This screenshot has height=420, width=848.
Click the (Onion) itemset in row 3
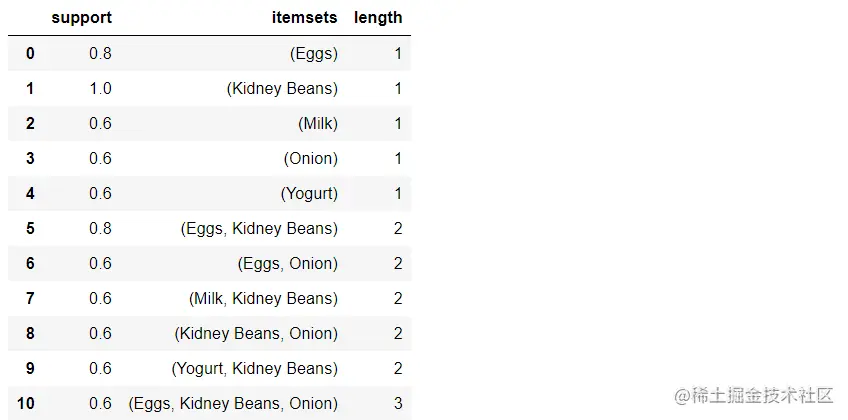(311, 159)
